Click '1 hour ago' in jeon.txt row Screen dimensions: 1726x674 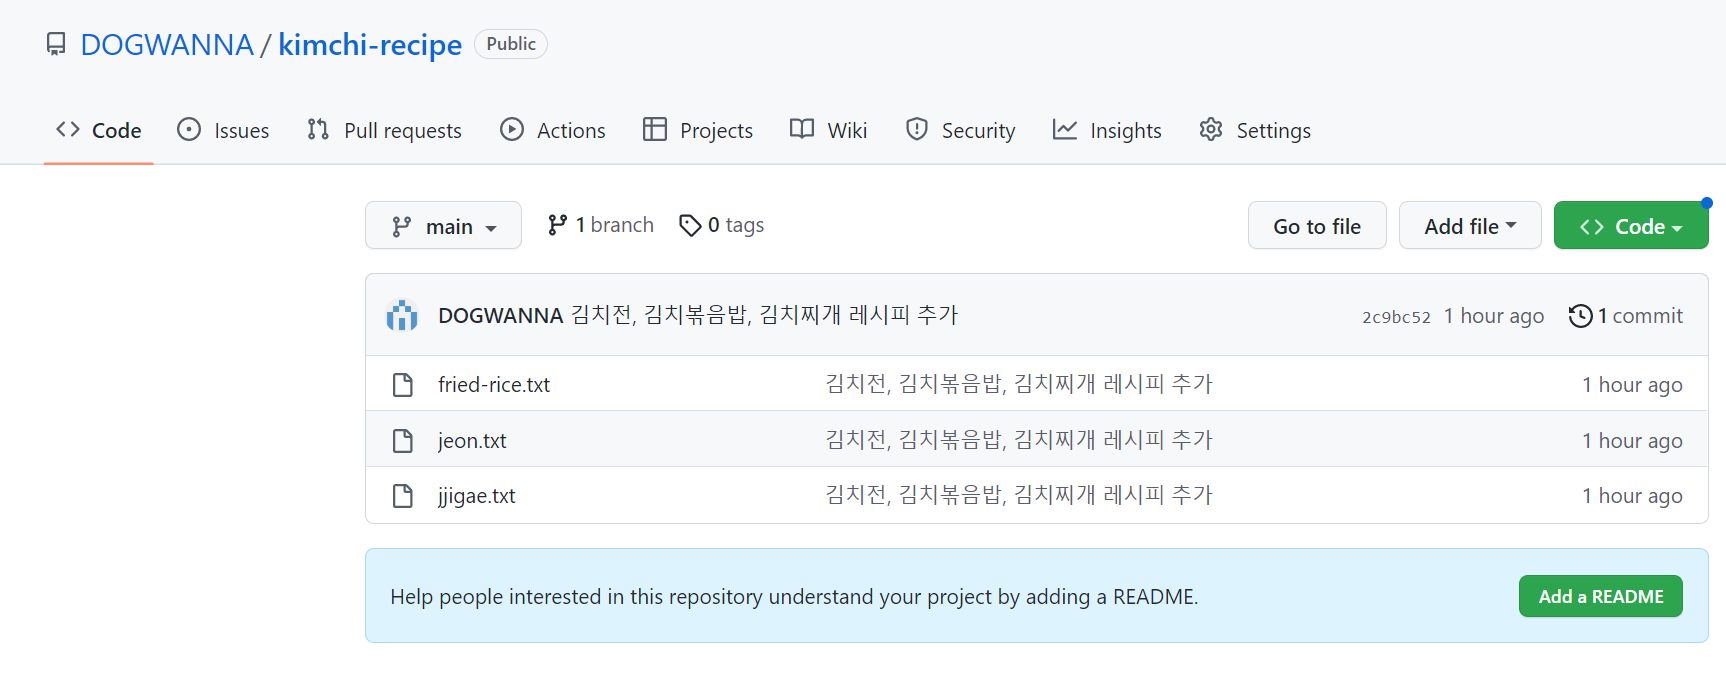point(1632,441)
